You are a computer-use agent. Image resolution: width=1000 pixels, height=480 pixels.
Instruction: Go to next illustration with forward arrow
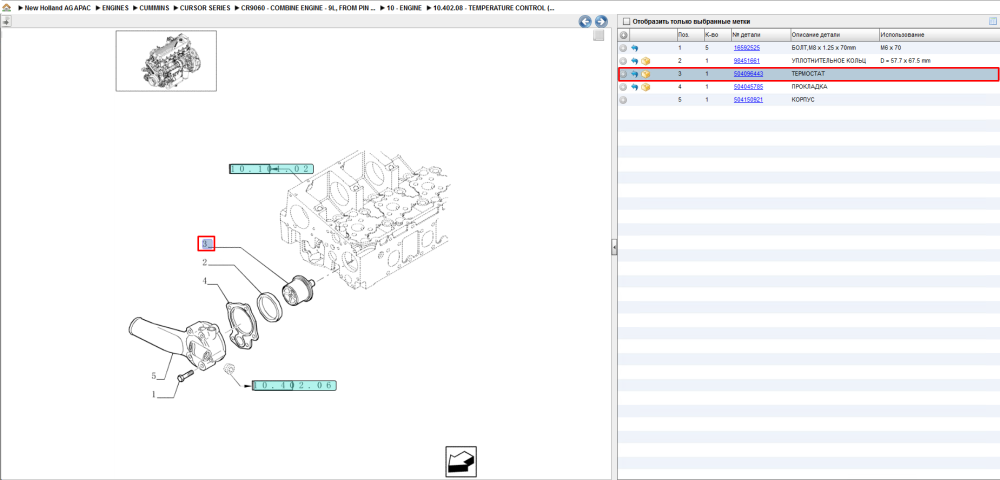point(600,22)
